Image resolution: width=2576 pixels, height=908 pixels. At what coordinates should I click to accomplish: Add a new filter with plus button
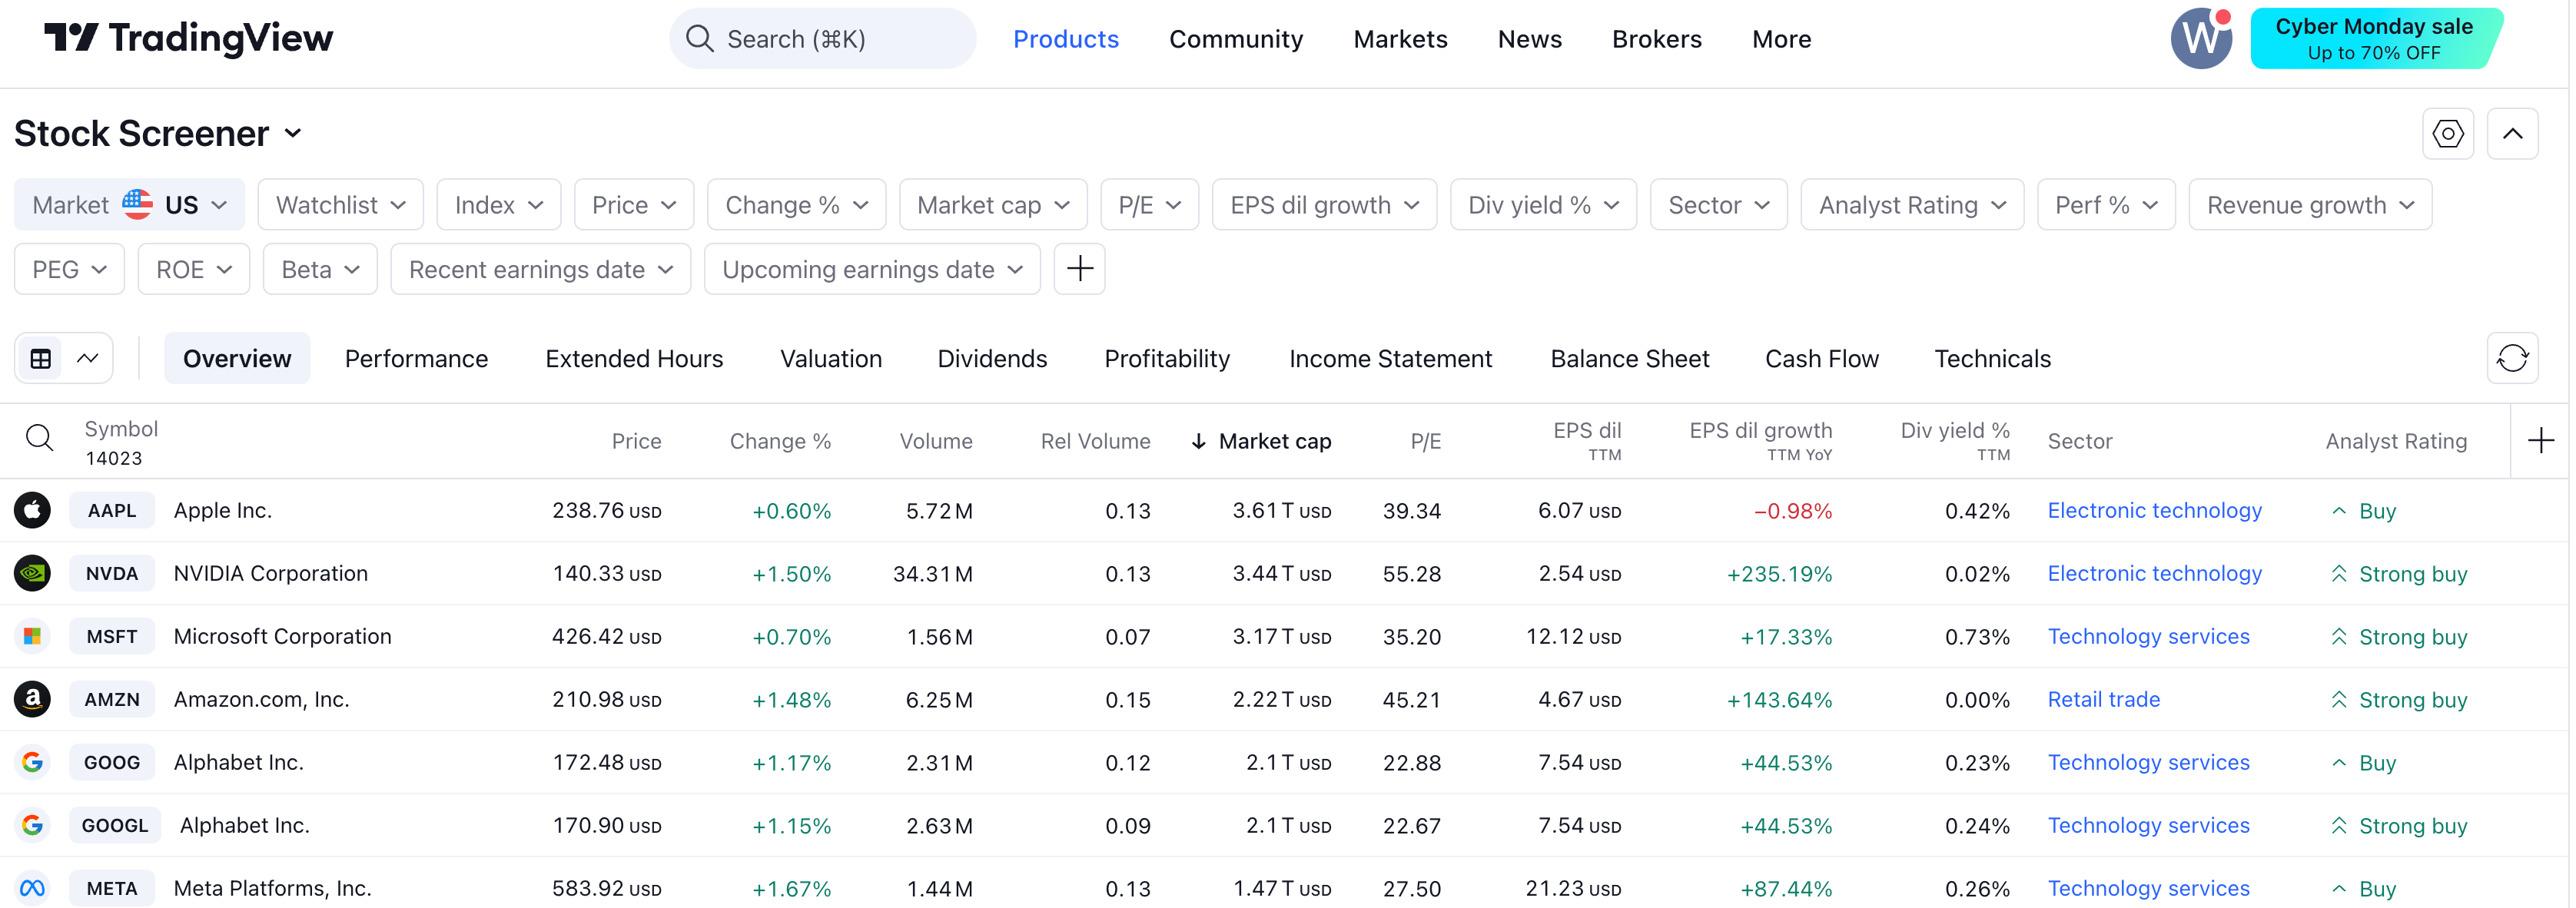pos(1079,269)
